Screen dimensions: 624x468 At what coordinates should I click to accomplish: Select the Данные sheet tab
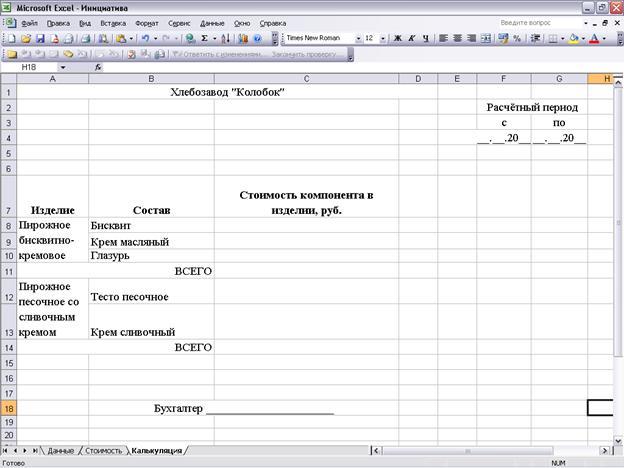tap(60, 451)
